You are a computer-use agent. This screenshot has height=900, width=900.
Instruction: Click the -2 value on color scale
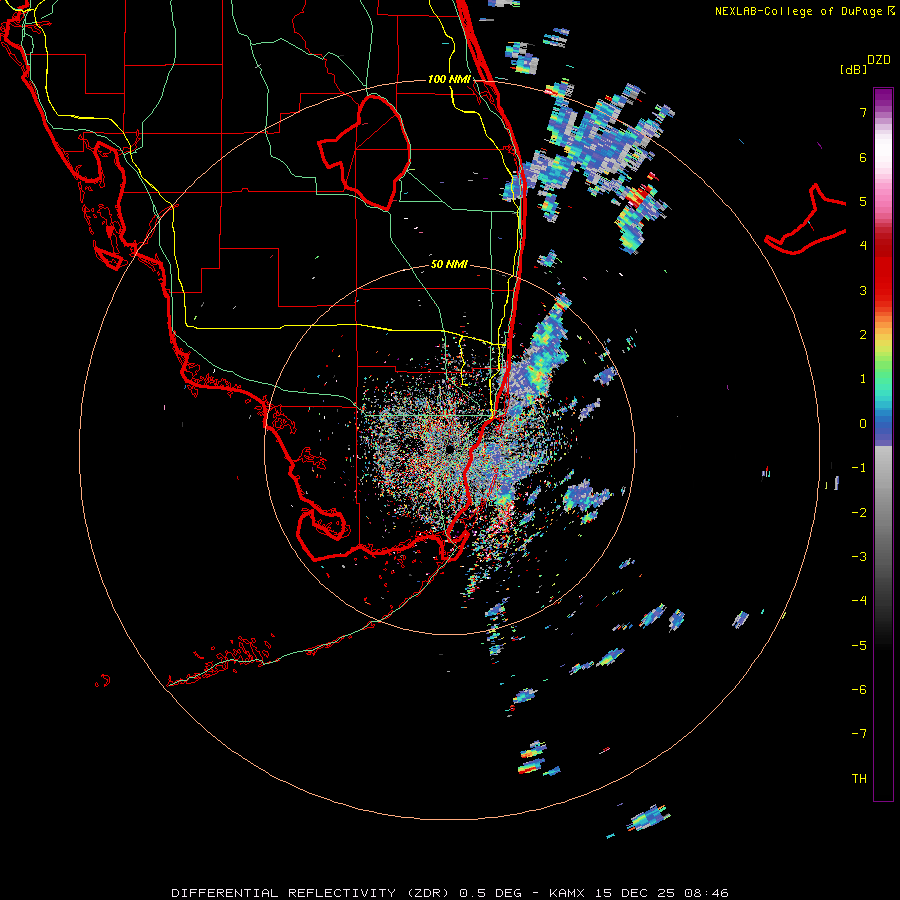(x=859, y=512)
